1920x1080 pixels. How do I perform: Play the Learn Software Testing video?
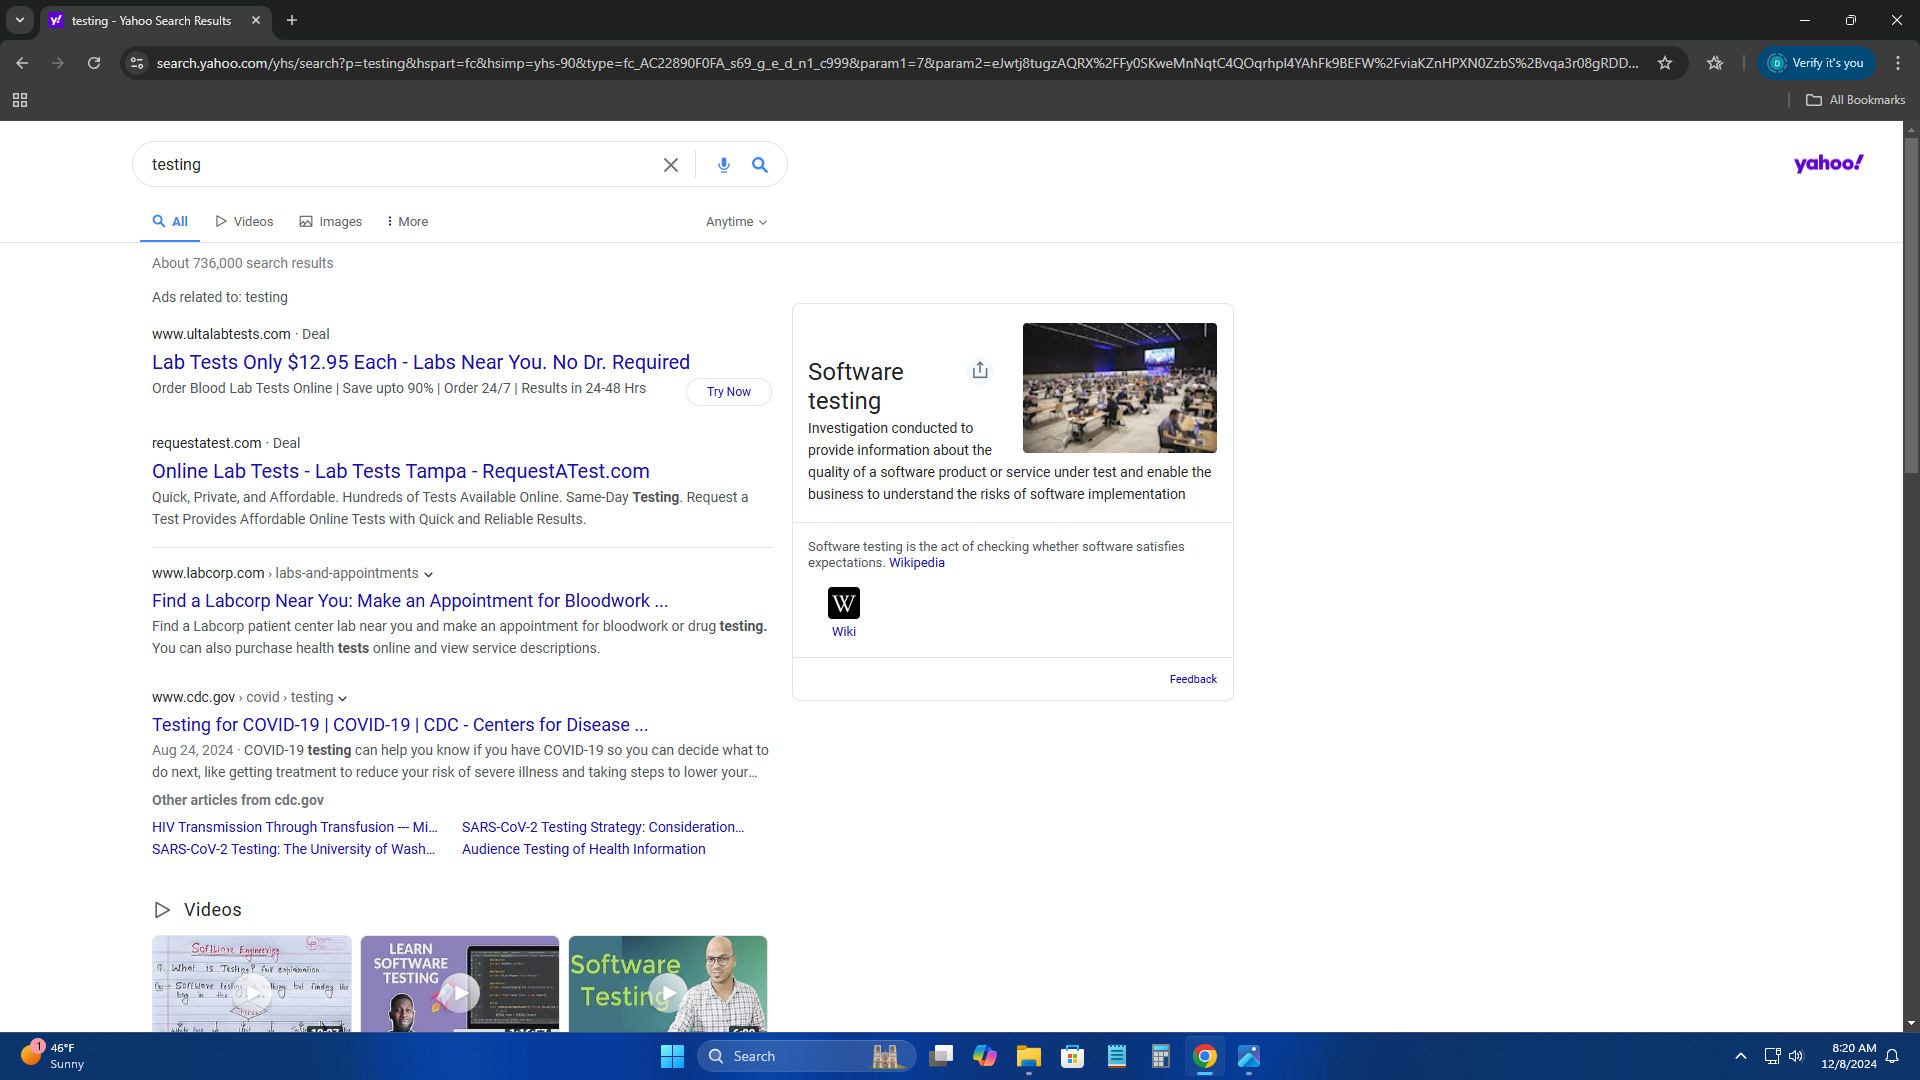pyautogui.click(x=460, y=984)
